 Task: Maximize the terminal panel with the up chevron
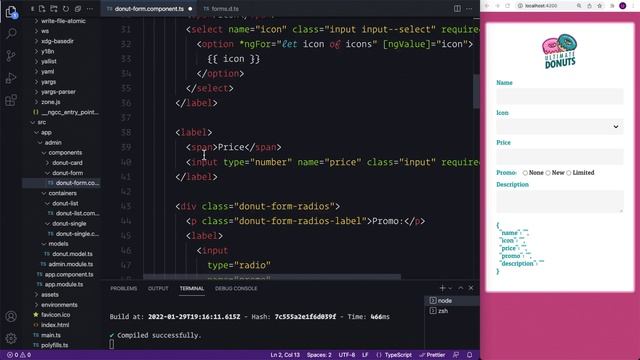pos(461,288)
